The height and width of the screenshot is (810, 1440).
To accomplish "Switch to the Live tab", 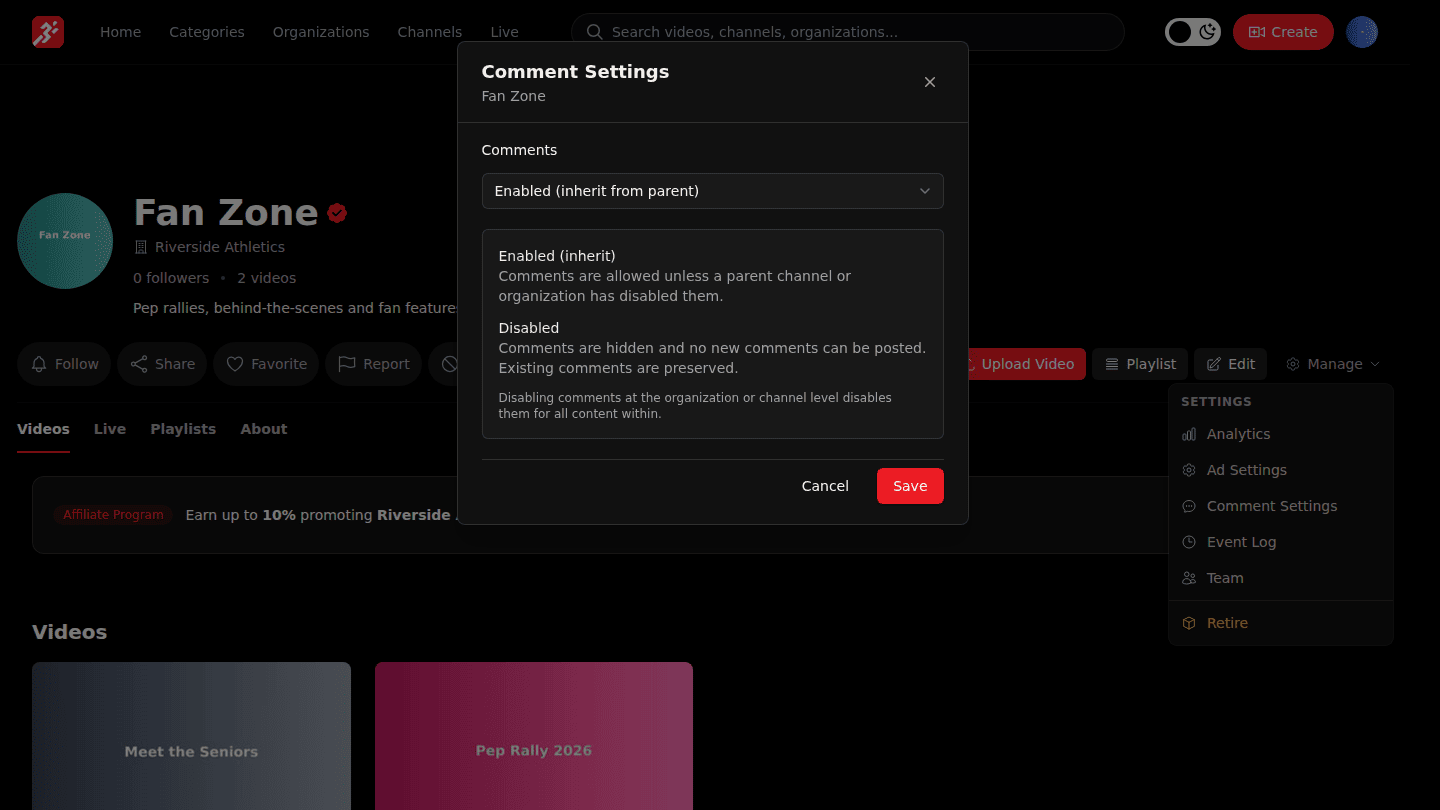I will point(110,429).
